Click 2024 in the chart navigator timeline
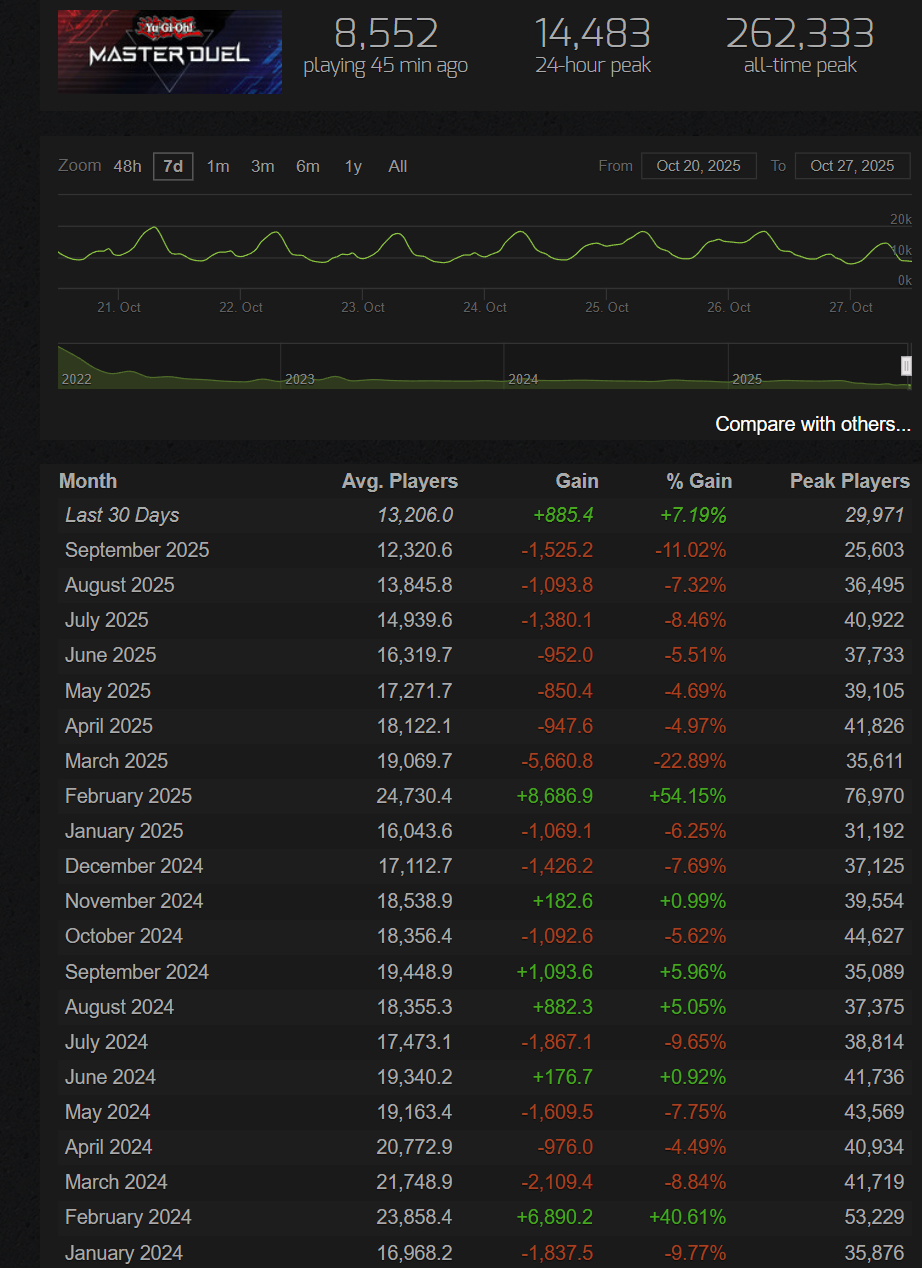The image size is (922, 1268). pyautogui.click(x=523, y=379)
